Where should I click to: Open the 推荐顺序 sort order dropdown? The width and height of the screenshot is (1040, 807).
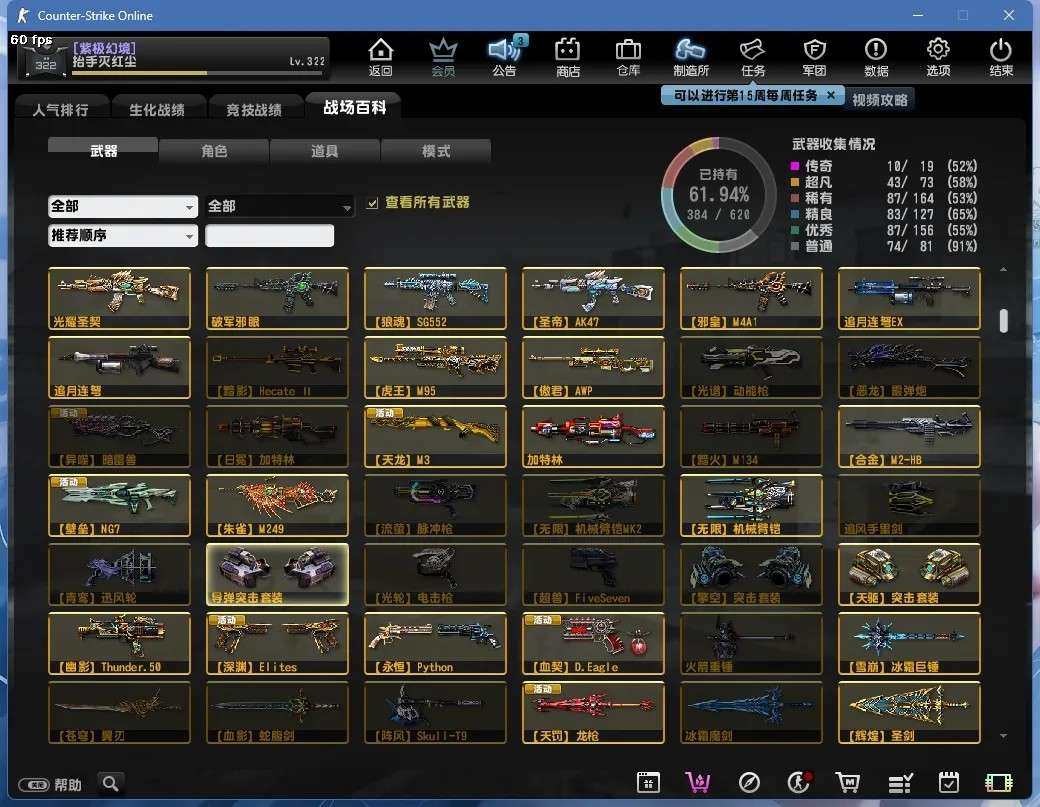[x=122, y=236]
